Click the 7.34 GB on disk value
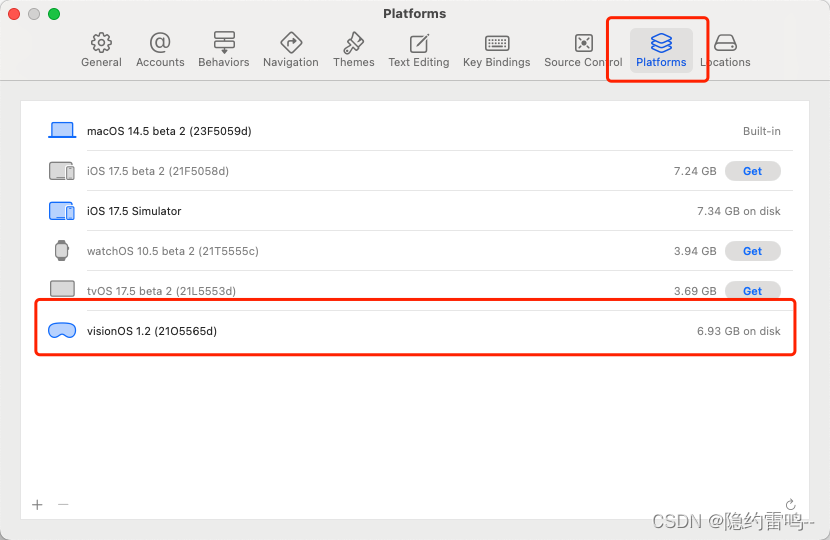 (x=738, y=211)
